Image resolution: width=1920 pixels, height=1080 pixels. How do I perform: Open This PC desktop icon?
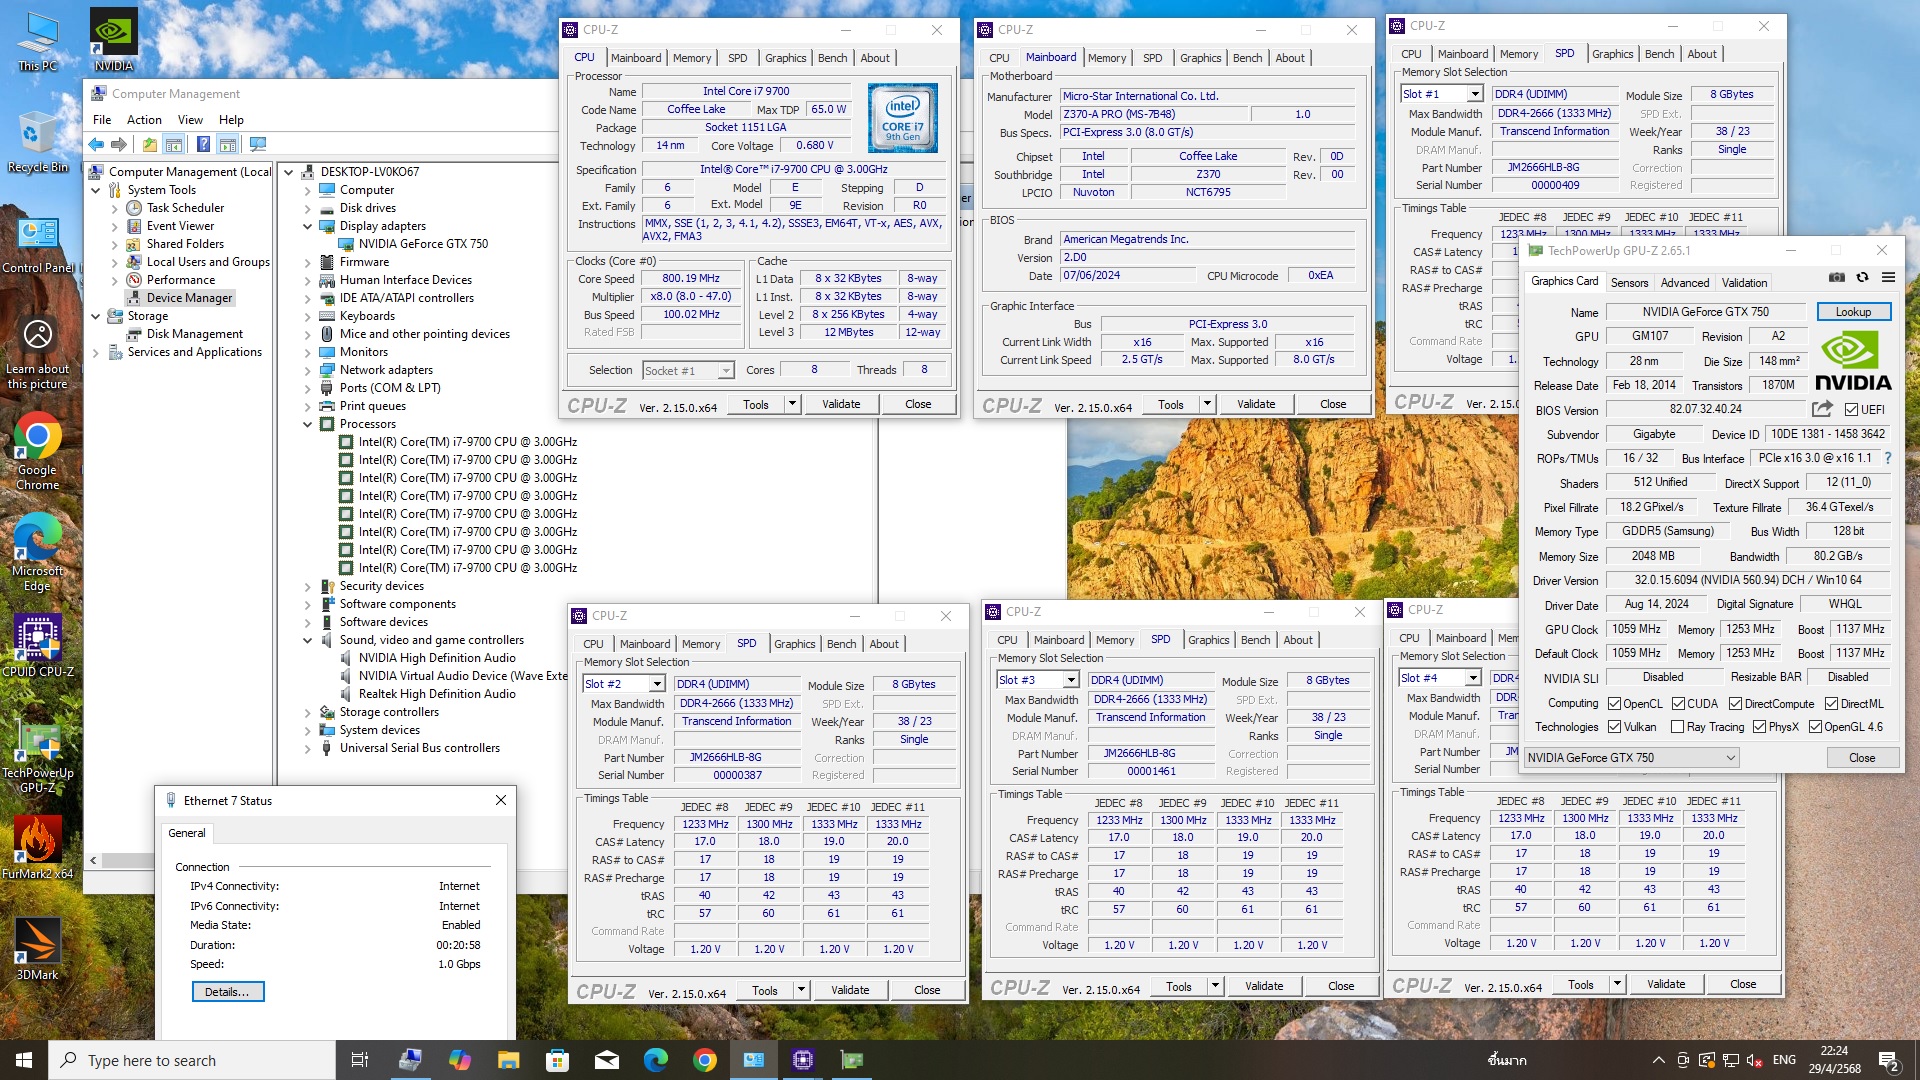[x=38, y=42]
